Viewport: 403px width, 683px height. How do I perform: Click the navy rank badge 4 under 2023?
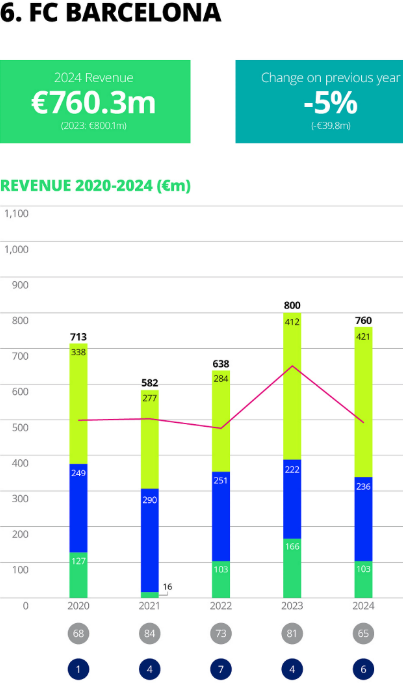pos(292,669)
